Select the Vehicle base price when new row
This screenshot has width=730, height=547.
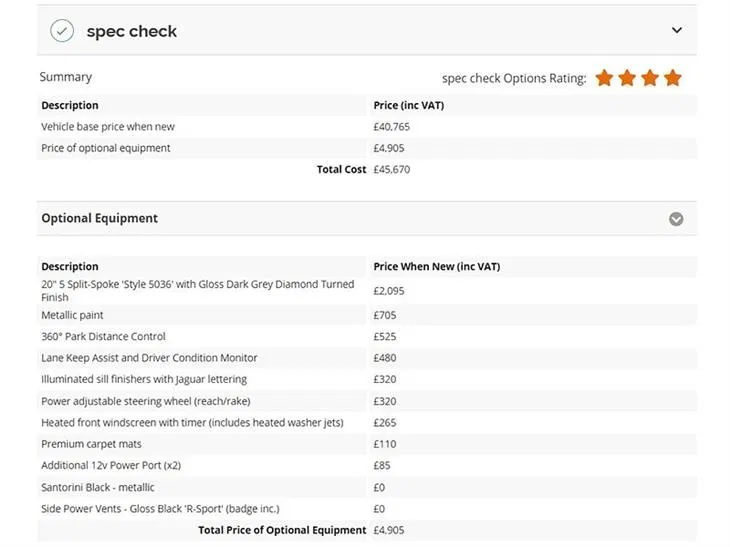[x=367, y=127]
